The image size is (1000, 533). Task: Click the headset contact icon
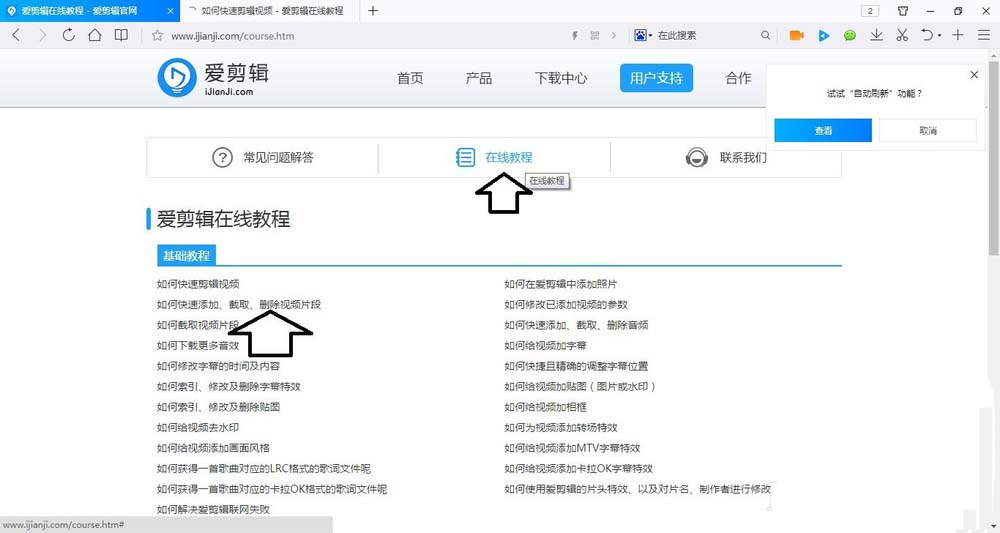[696, 157]
